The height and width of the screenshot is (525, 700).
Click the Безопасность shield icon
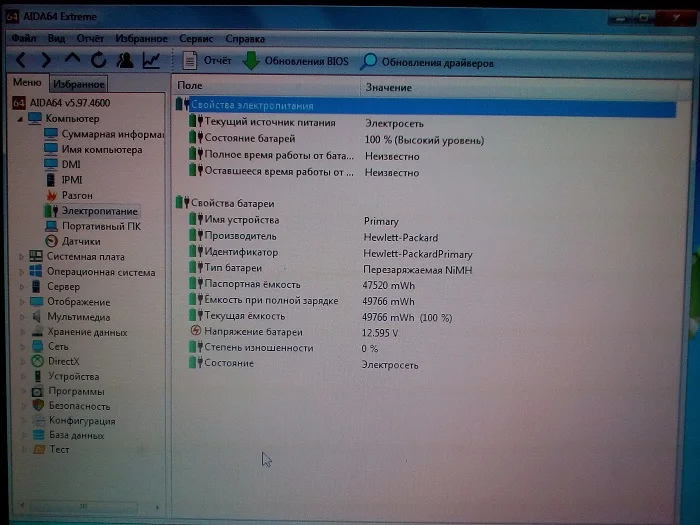tap(38, 406)
